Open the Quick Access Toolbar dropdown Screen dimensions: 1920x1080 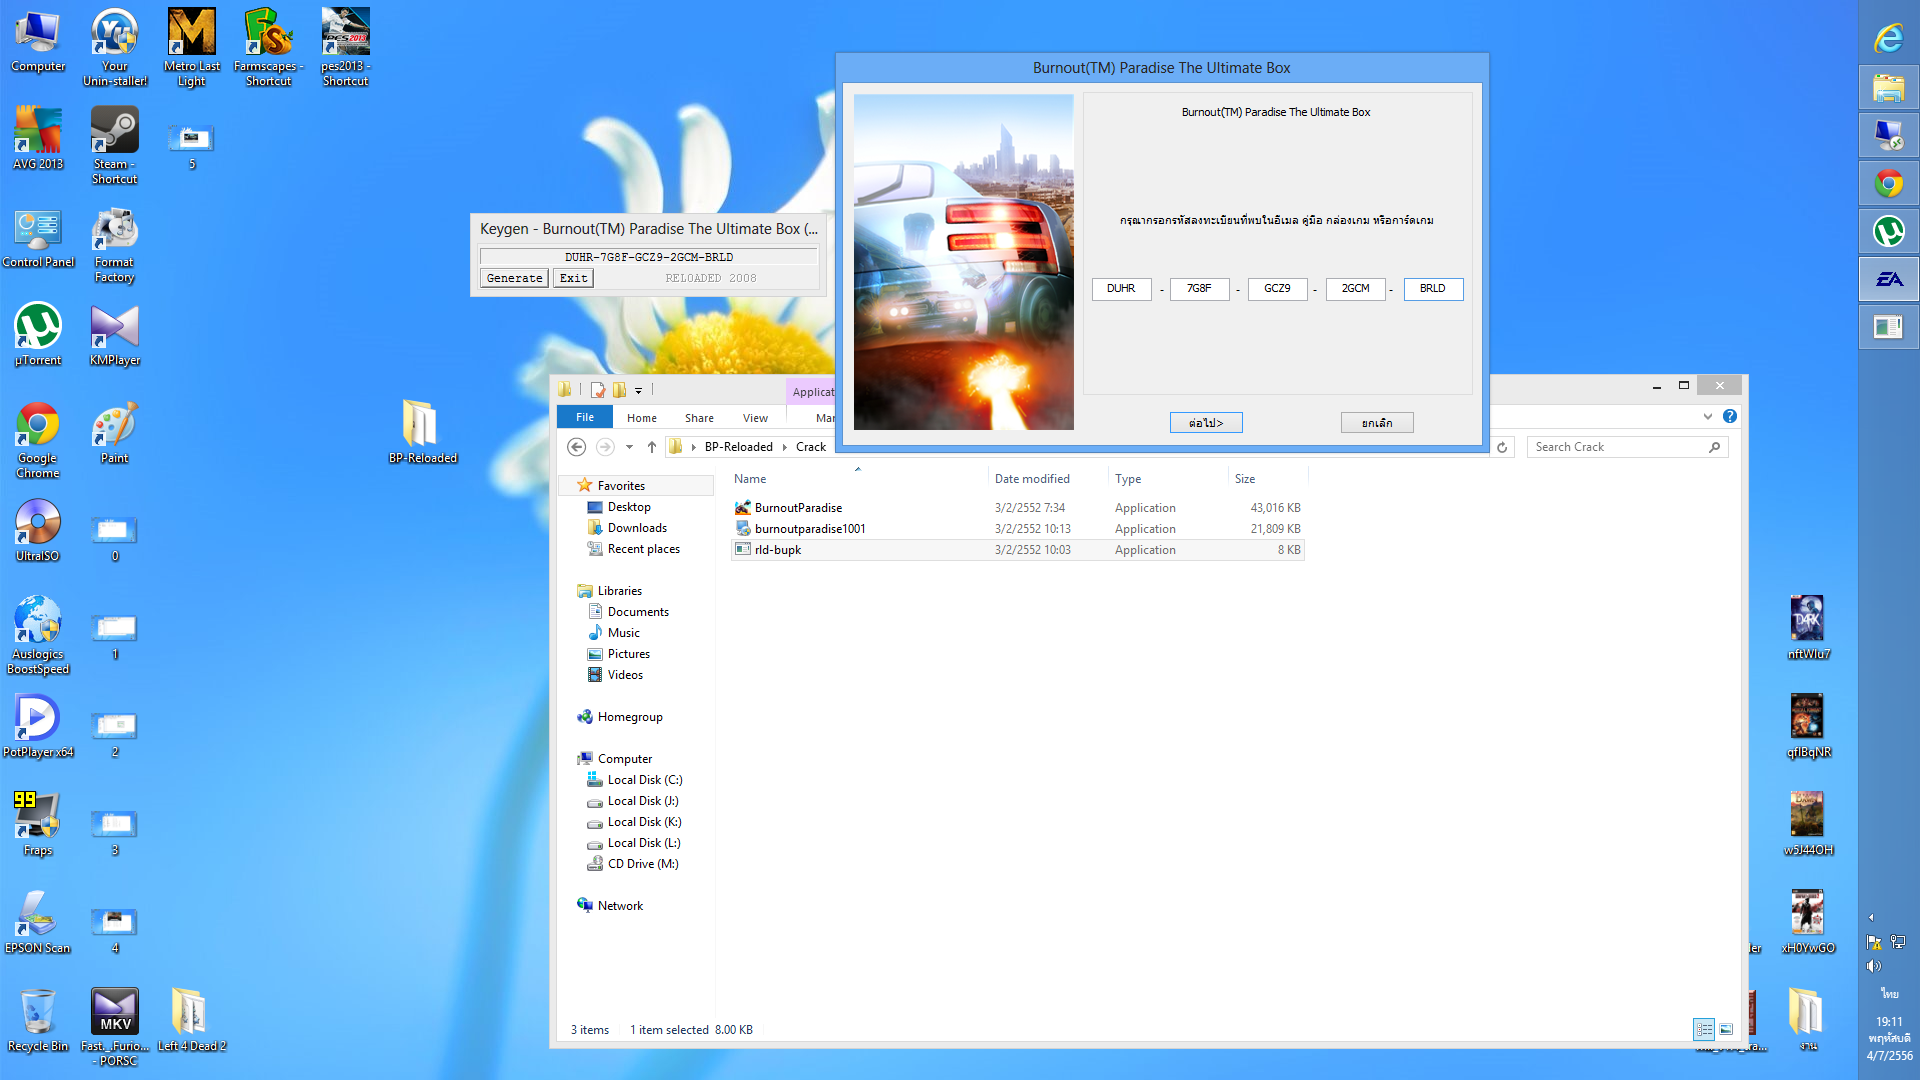pyautogui.click(x=638, y=391)
